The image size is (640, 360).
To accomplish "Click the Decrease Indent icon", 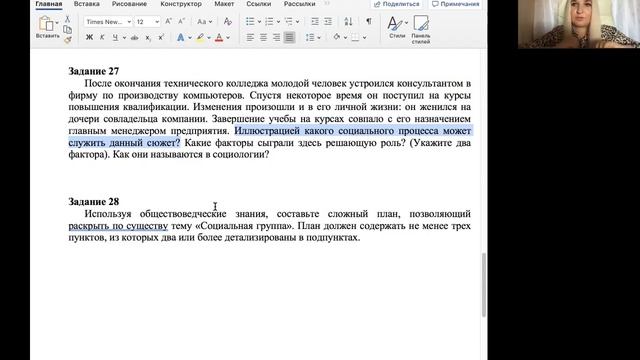I will point(315,21).
